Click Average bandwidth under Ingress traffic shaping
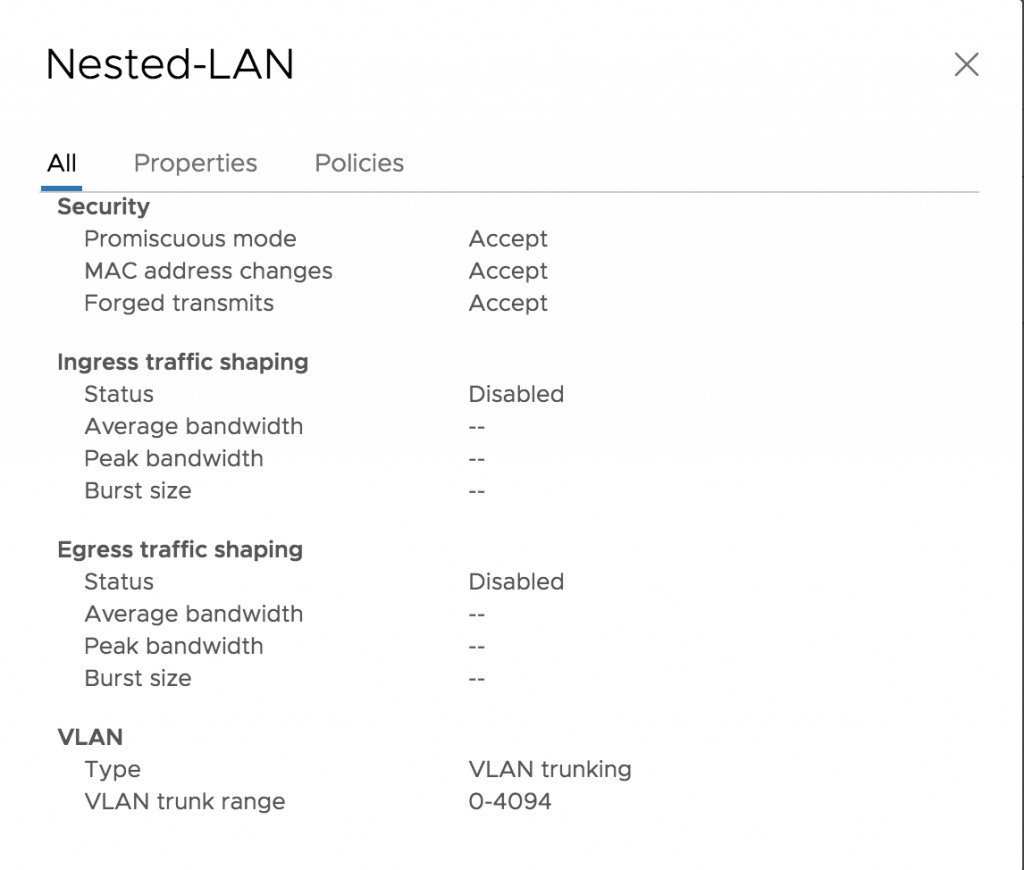The height and width of the screenshot is (870, 1024). coord(193,426)
